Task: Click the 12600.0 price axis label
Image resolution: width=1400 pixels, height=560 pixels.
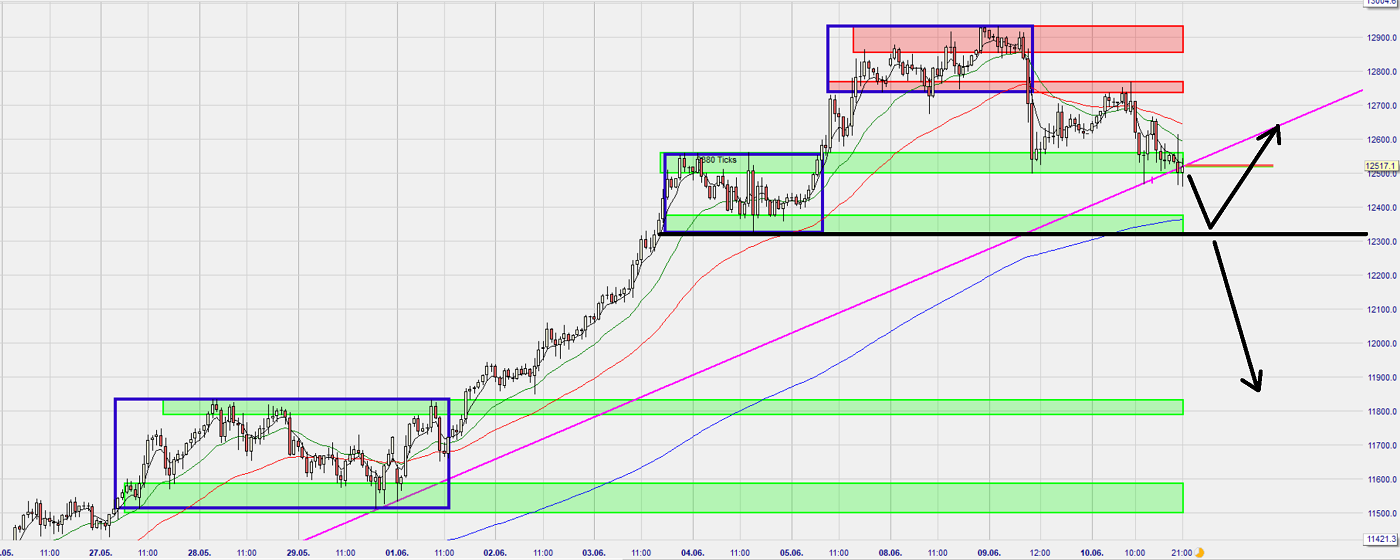Action: (1383, 140)
